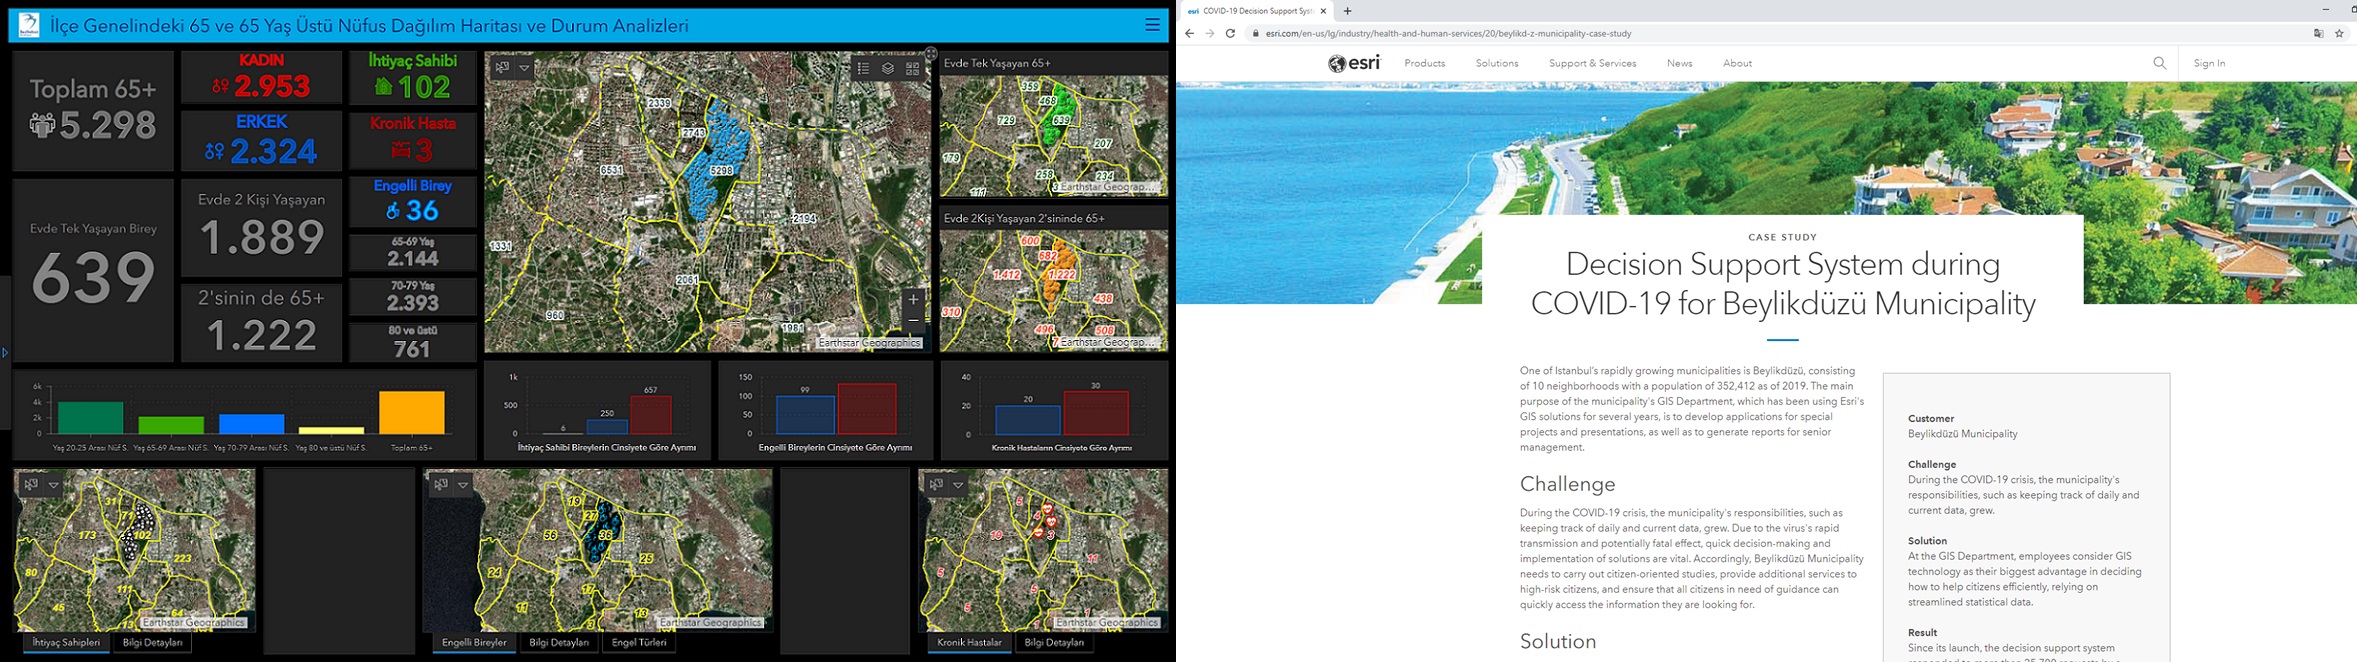Open the Products menu on esri site

(x=1424, y=63)
